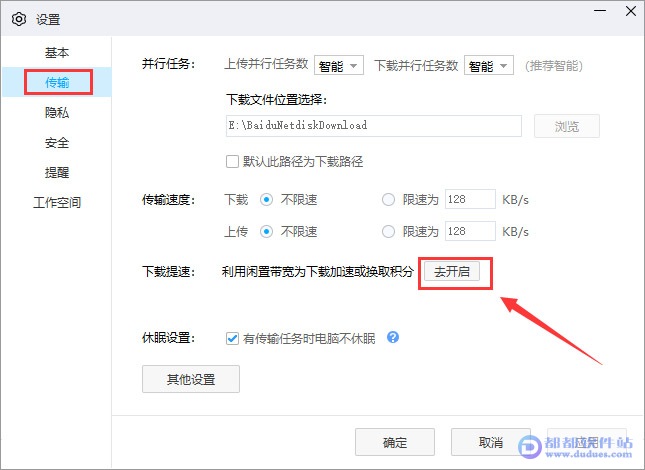Screen dimensions: 645x470
Task: Select 限速为 radio for 下载
Action: (388, 200)
